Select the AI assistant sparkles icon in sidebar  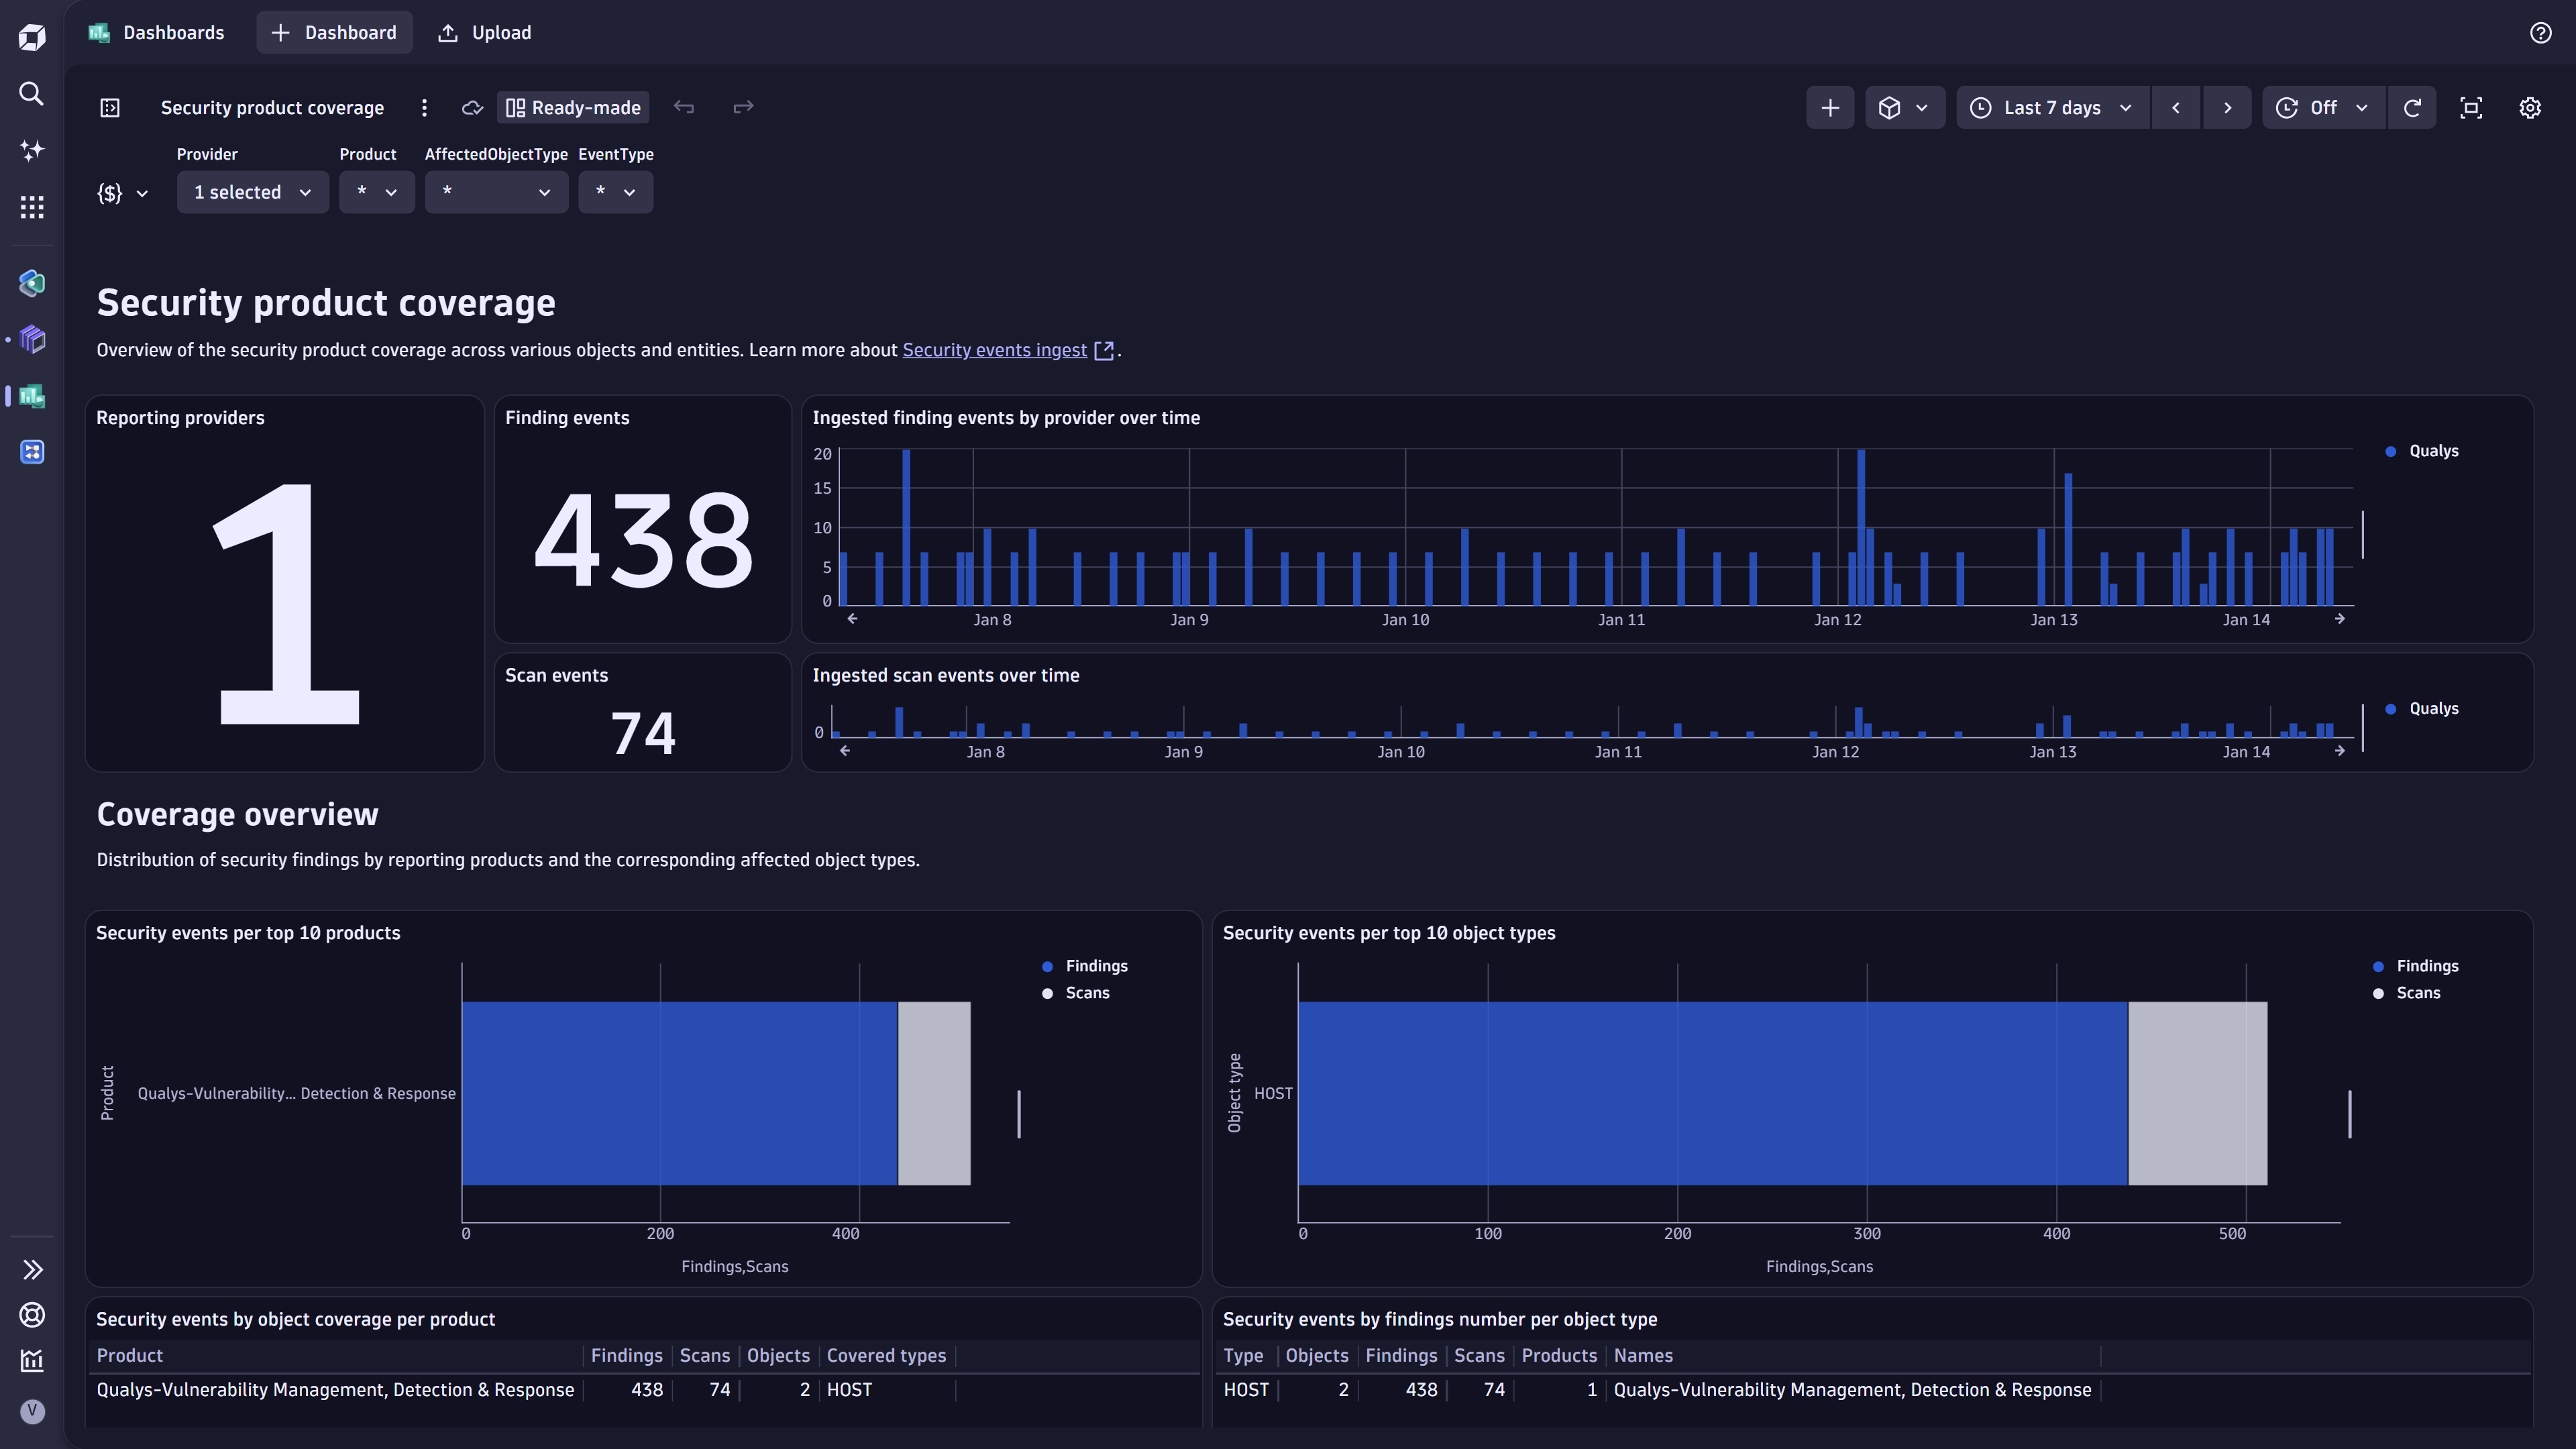click(31, 150)
